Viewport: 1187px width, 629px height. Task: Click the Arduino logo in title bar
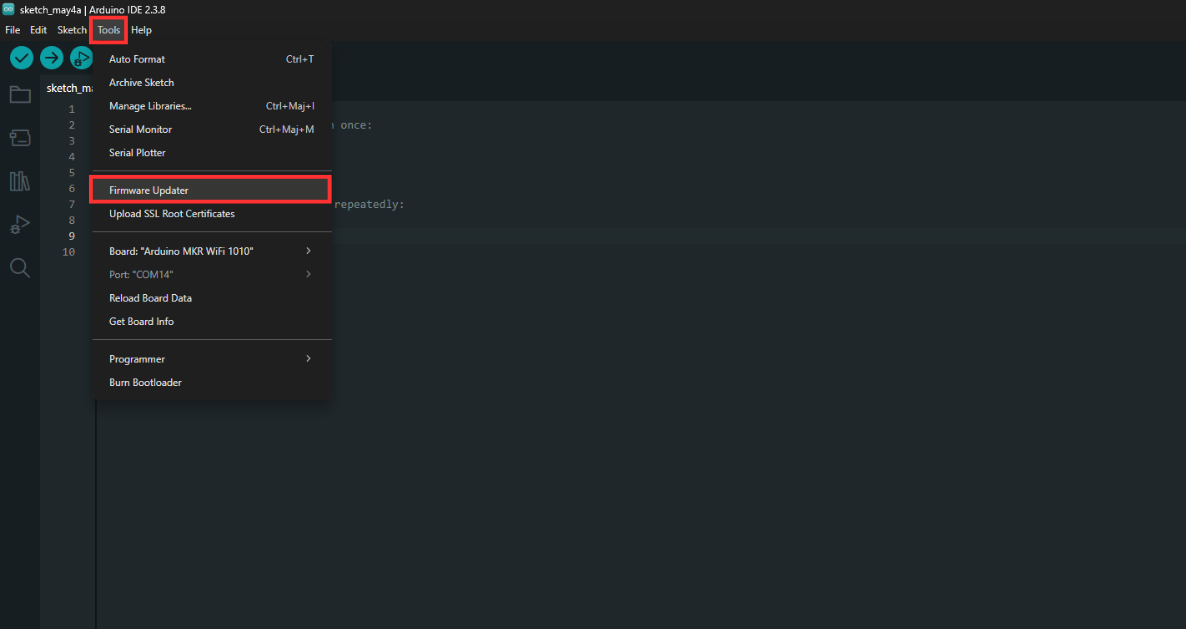tap(8, 10)
